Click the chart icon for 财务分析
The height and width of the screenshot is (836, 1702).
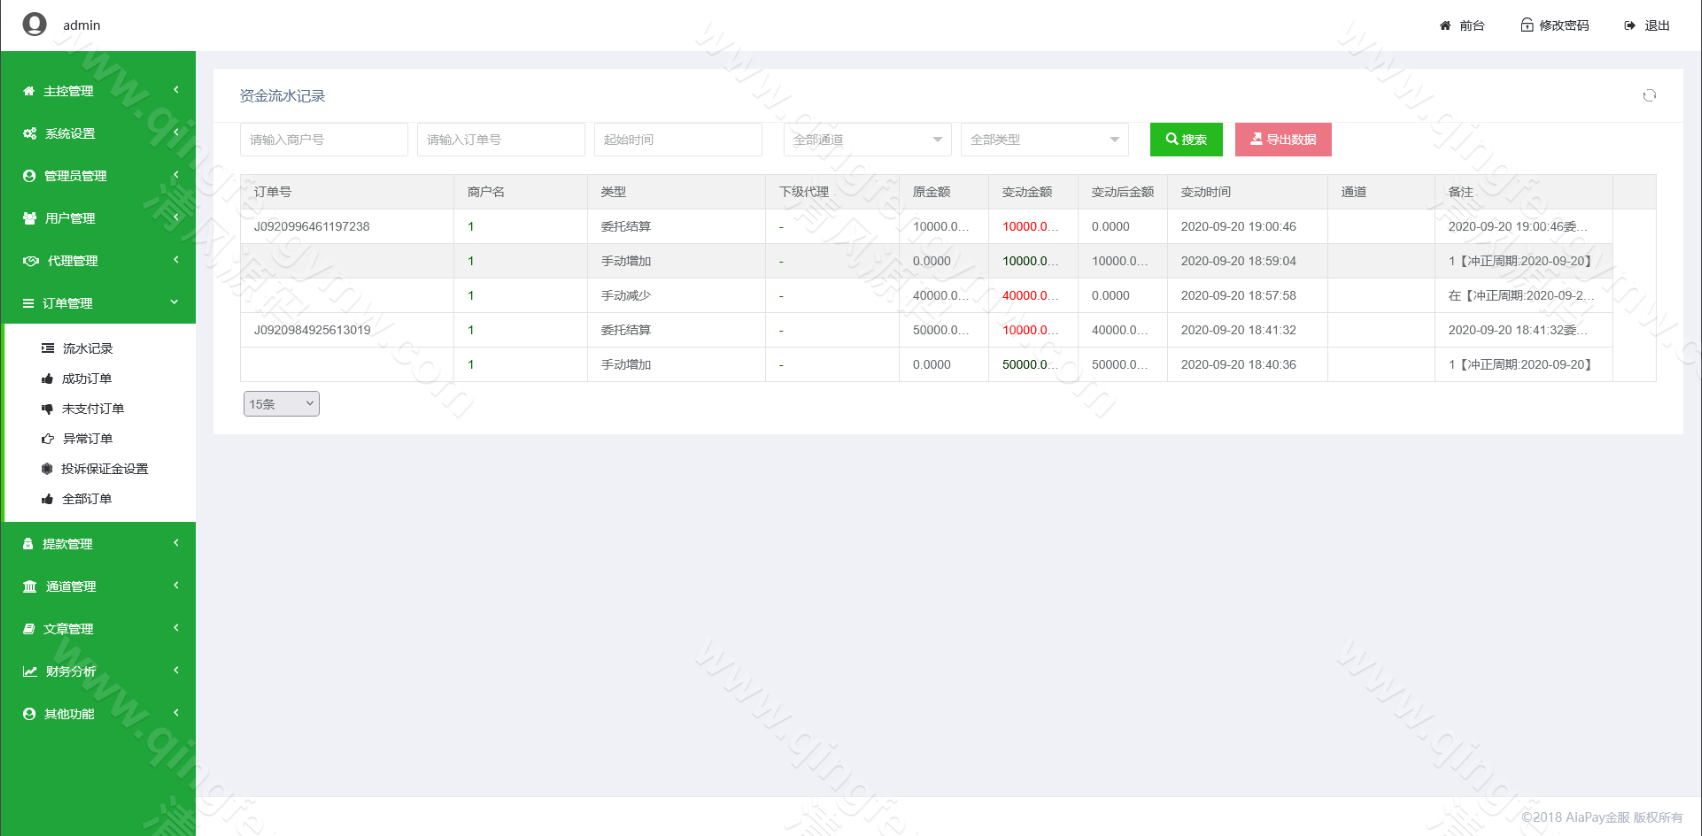pyautogui.click(x=30, y=672)
